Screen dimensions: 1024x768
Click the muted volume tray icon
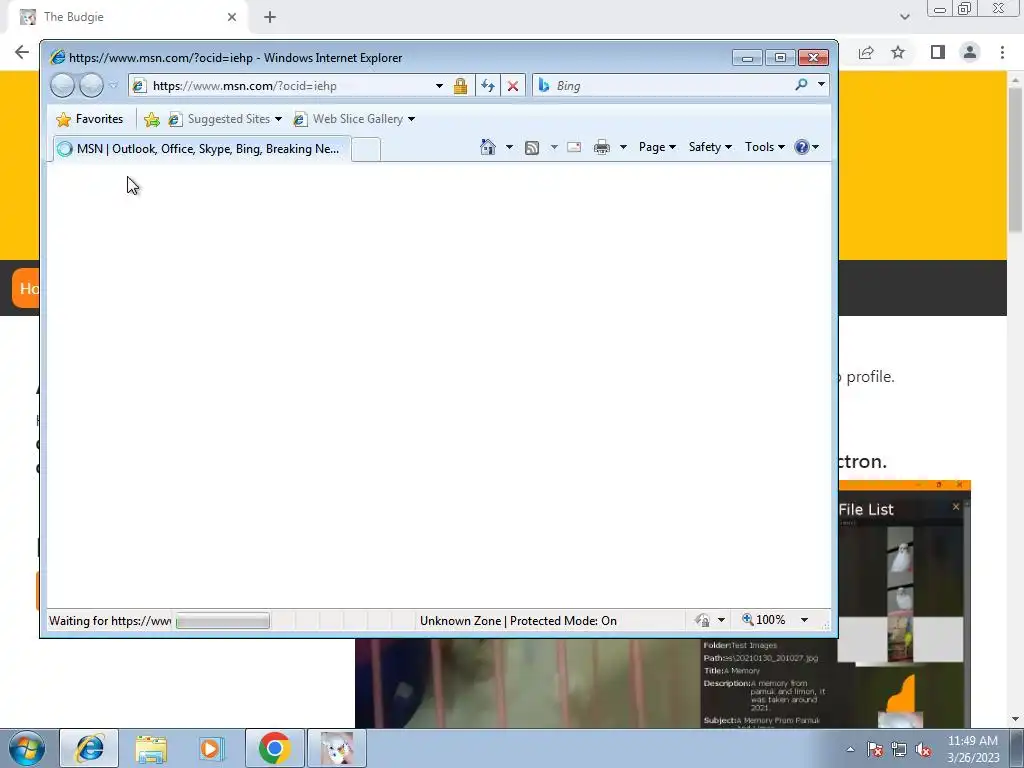pyautogui.click(x=923, y=749)
